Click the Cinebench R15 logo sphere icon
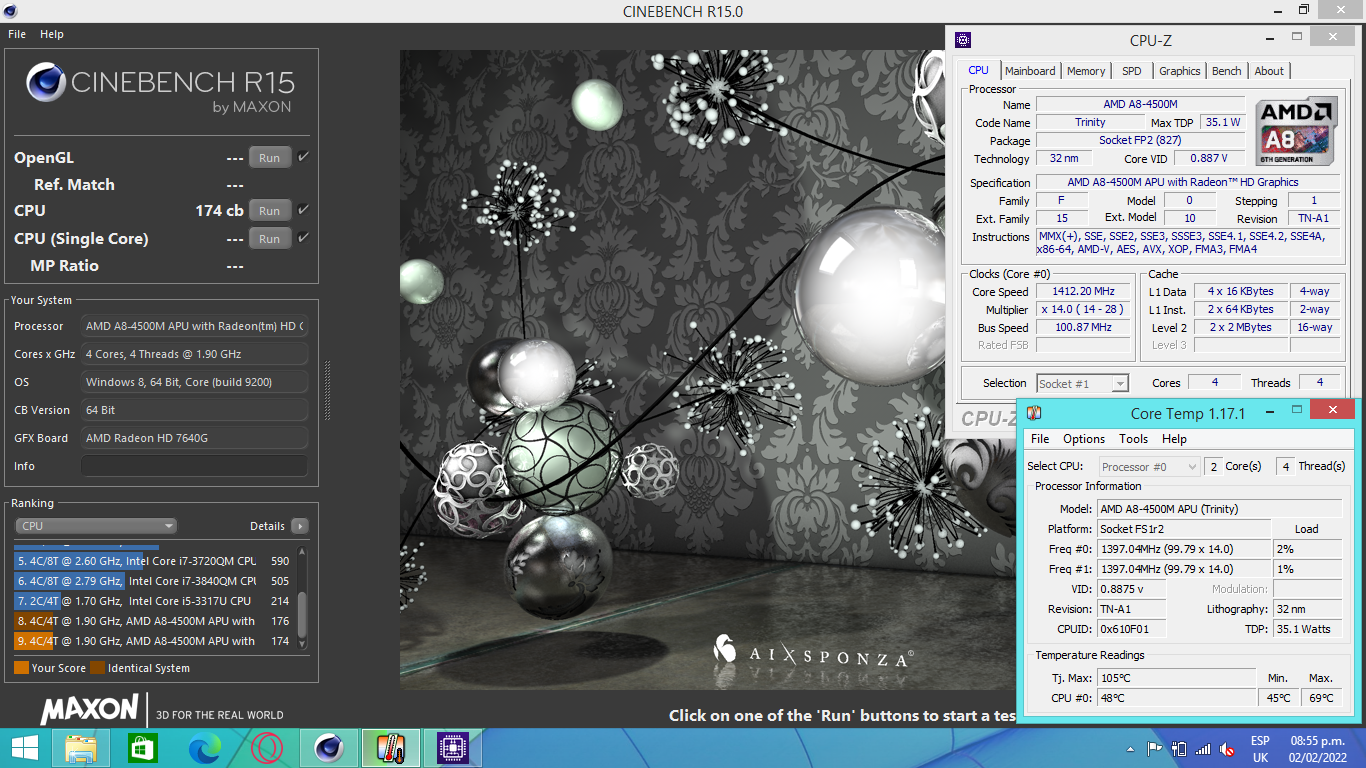The width and height of the screenshot is (1366, 768). click(45, 83)
